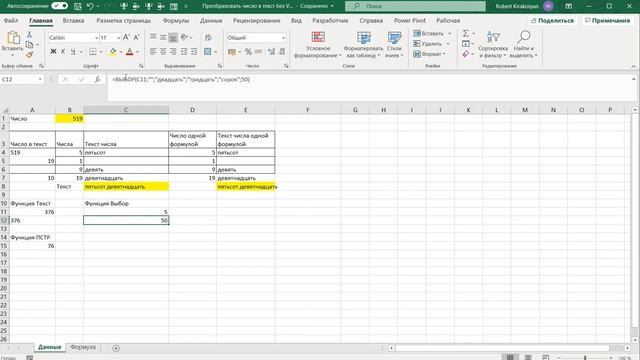The image size is (640, 360).
Task: Click the merge and center icon
Action: point(208,51)
